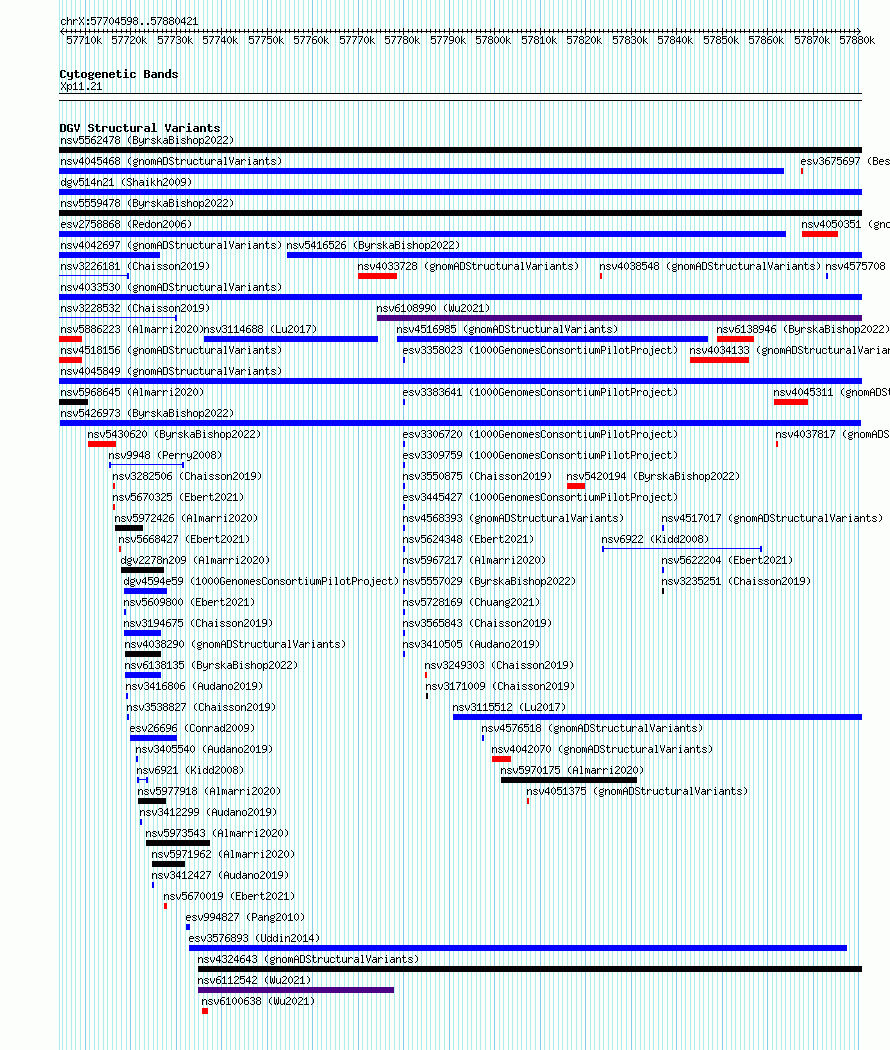Screen dimensions: 890x1050
Task: Open nsv6112542 (Wu2021) variant
Action: pyautogui.click(x=254, y=980)
